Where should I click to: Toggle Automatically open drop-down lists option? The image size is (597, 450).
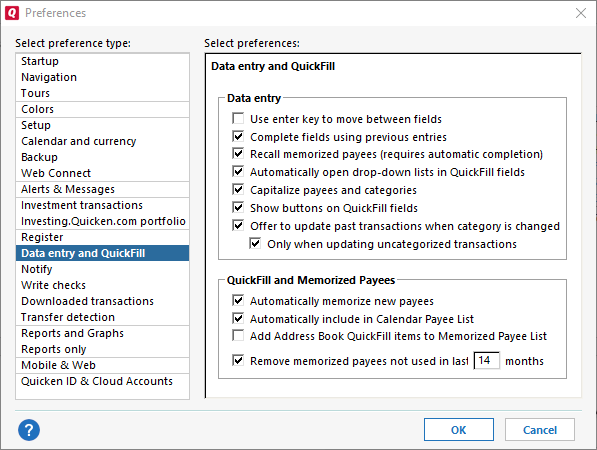click(x=238, y=171)
